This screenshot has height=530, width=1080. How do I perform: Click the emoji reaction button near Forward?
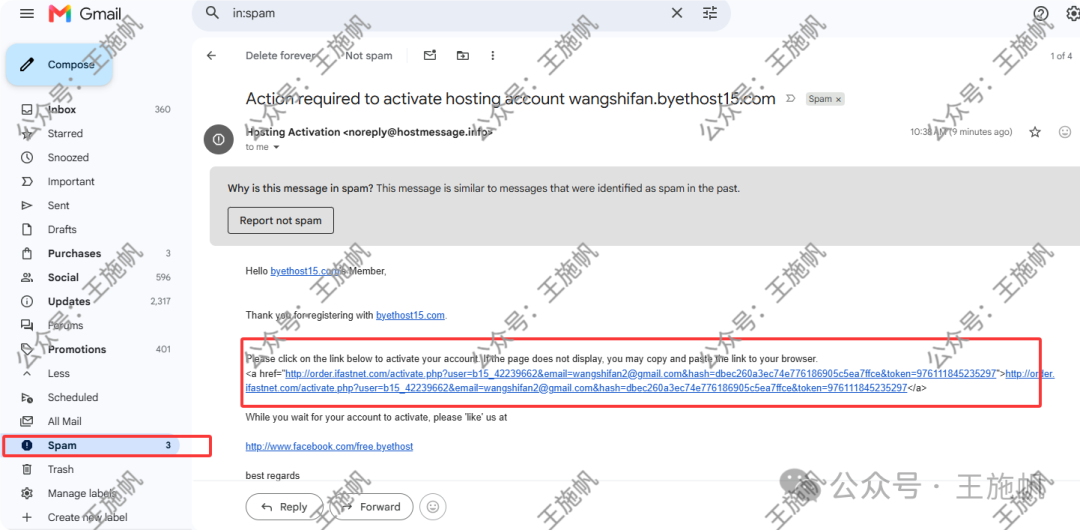click(x=433, y=507)
